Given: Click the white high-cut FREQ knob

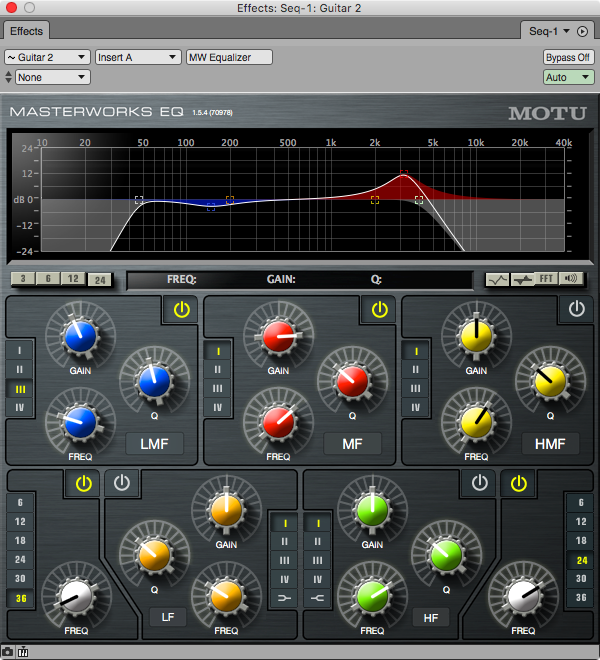Looking at the screenshot, I should click(523, 596).
